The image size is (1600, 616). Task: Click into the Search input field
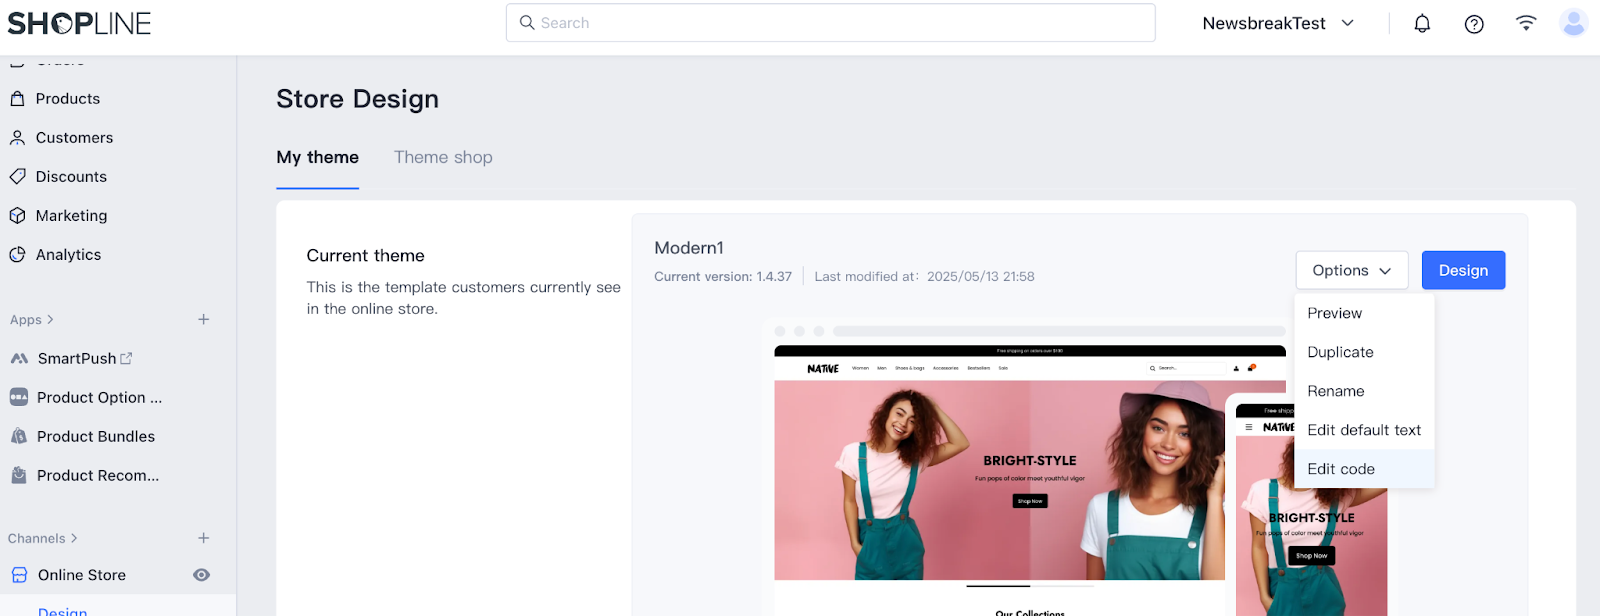[830, 22]
